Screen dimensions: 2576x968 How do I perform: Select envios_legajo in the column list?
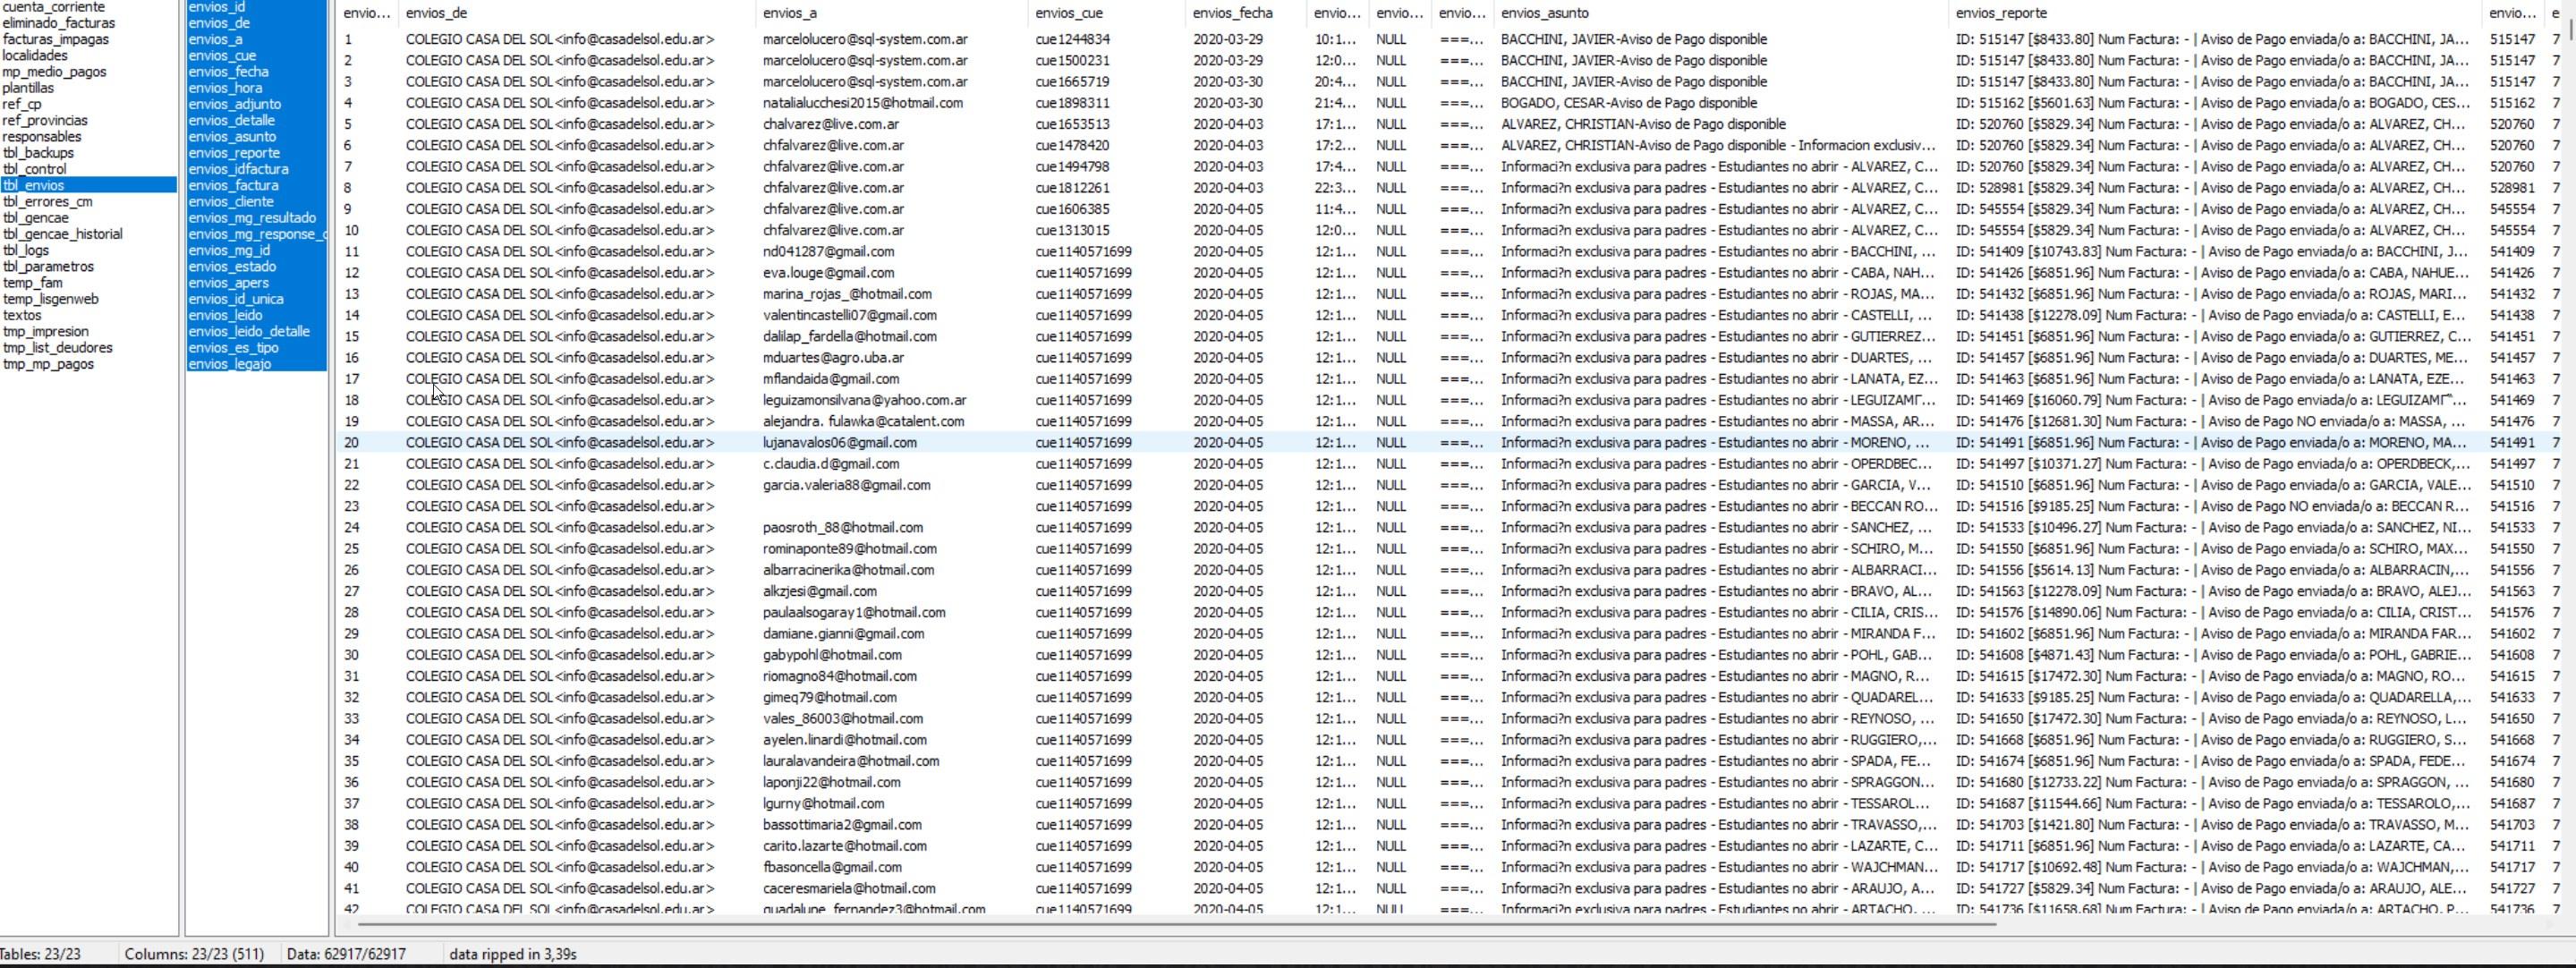coord(229,364)
